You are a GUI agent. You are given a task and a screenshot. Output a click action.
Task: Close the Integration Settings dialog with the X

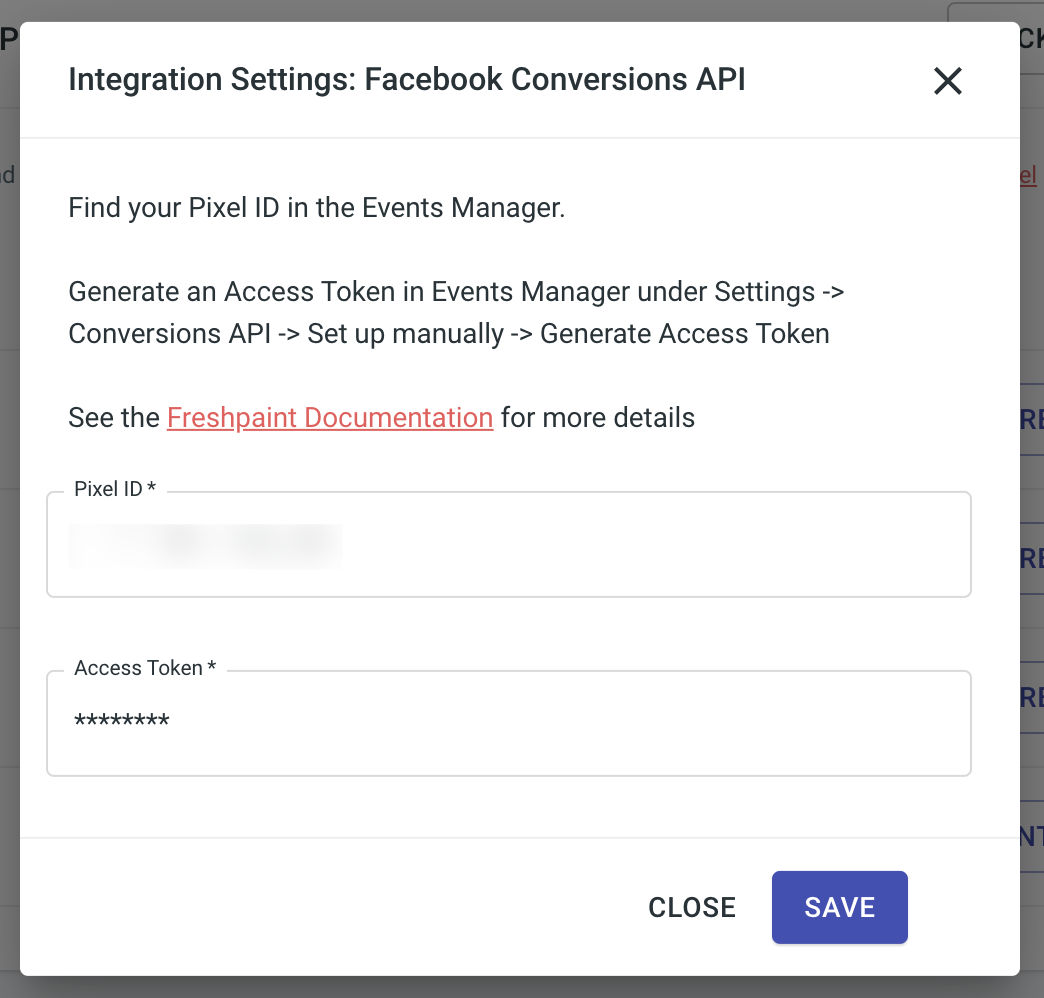tap(947, 81)
